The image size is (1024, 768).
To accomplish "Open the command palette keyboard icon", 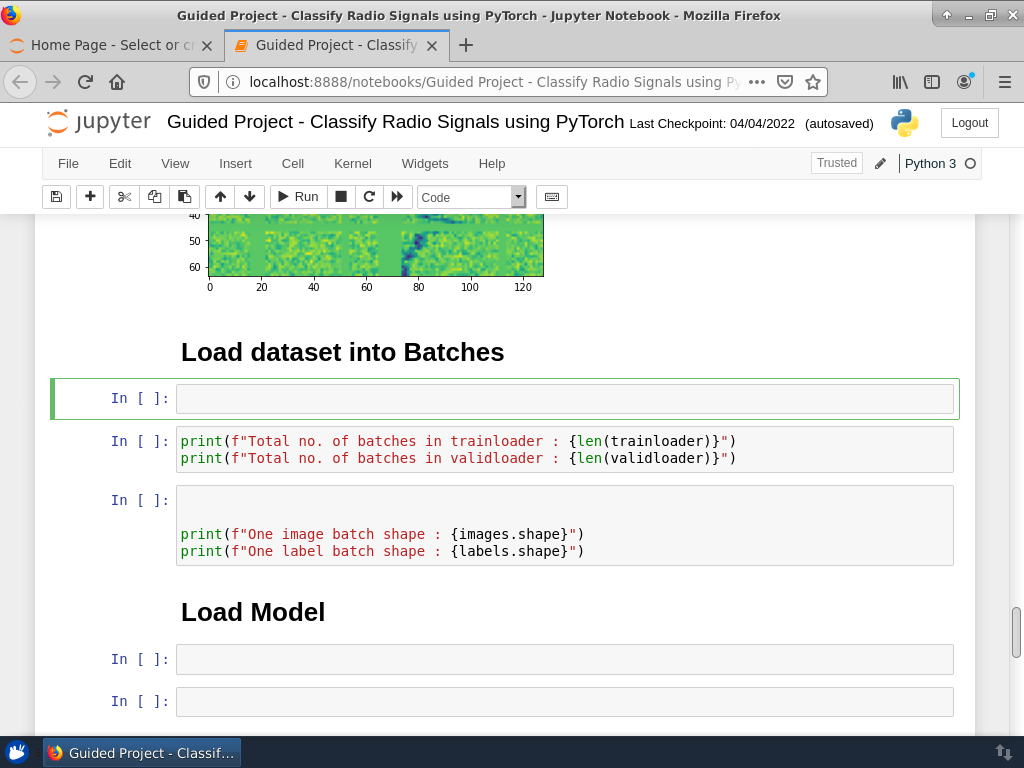I will 552,197.
